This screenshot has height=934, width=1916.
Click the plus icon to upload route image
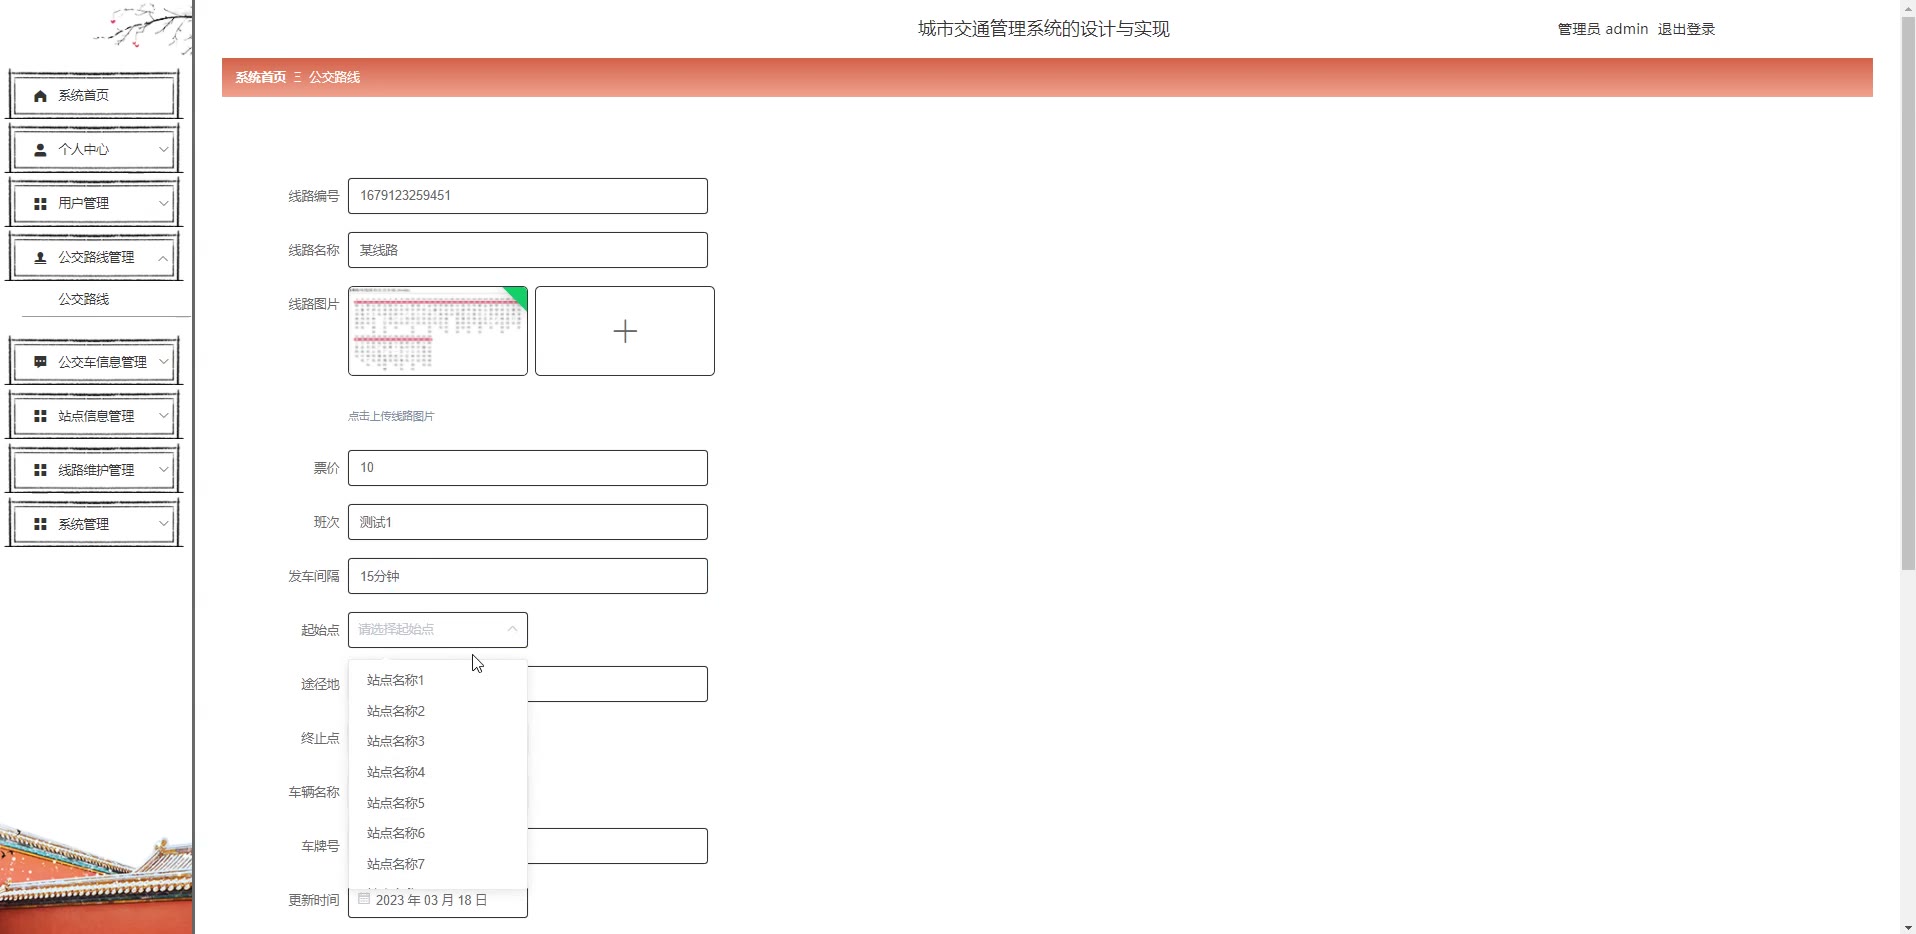(625, 331)
